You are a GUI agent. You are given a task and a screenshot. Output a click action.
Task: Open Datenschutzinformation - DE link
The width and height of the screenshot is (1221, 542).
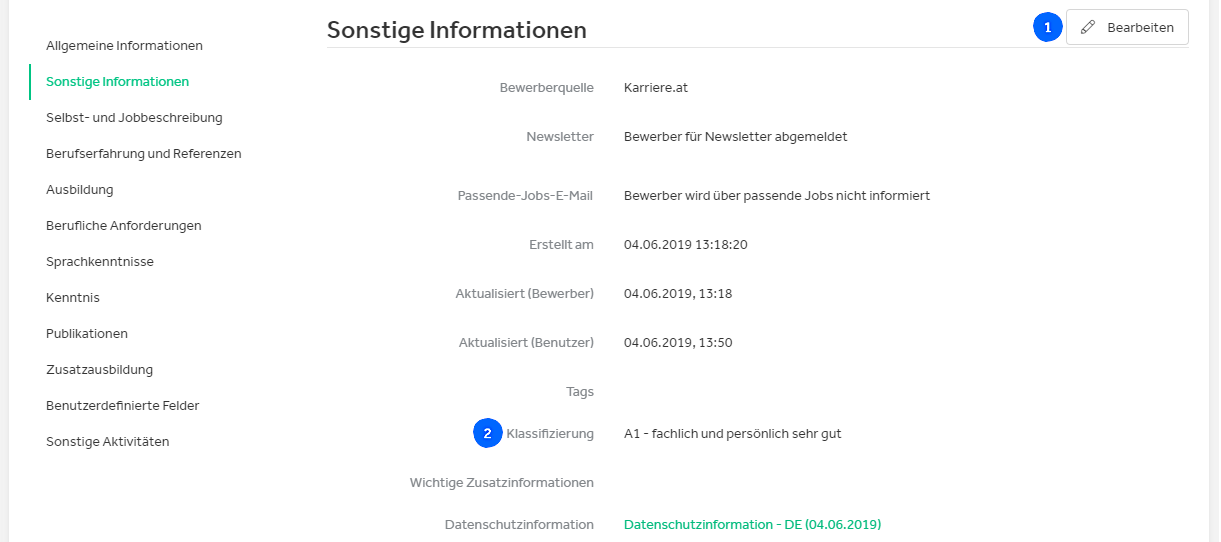752,524
